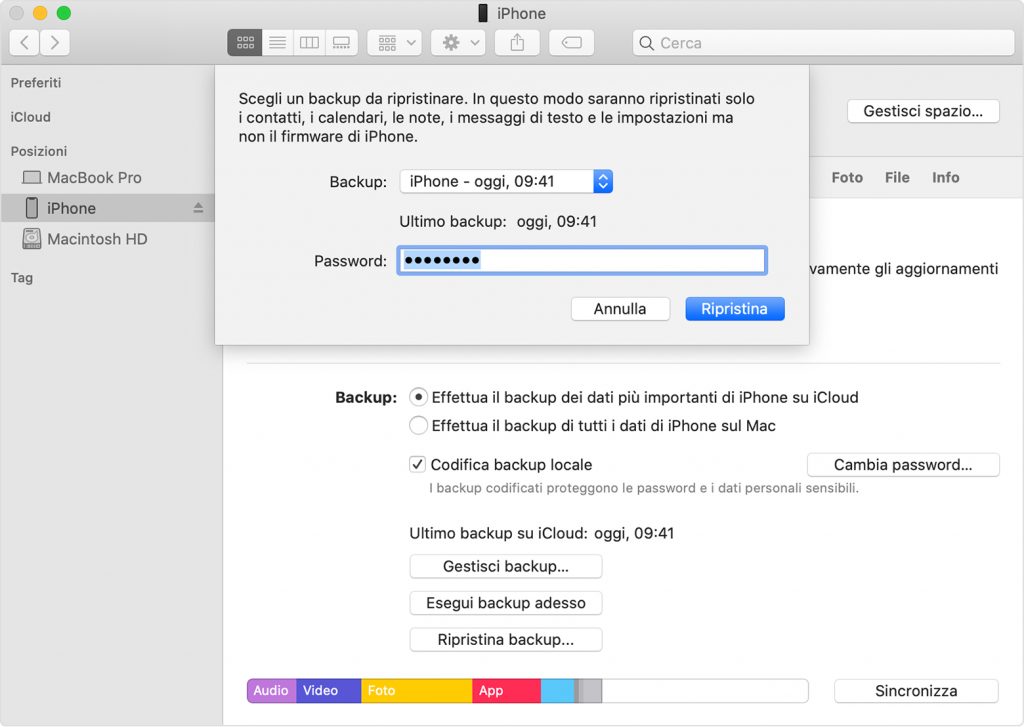Click the Share toolbar icon
Image resolution: width=1024 pixels, height=727 pixels.
pyautogui.click(x=517, y=43)
